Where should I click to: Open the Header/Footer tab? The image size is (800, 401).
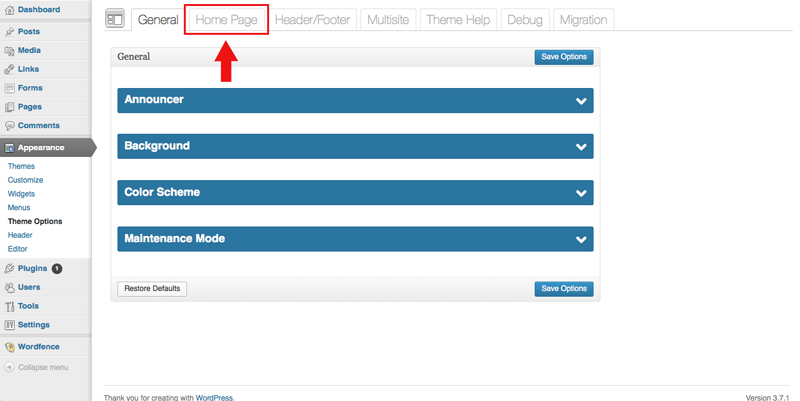tap(313, 20)
